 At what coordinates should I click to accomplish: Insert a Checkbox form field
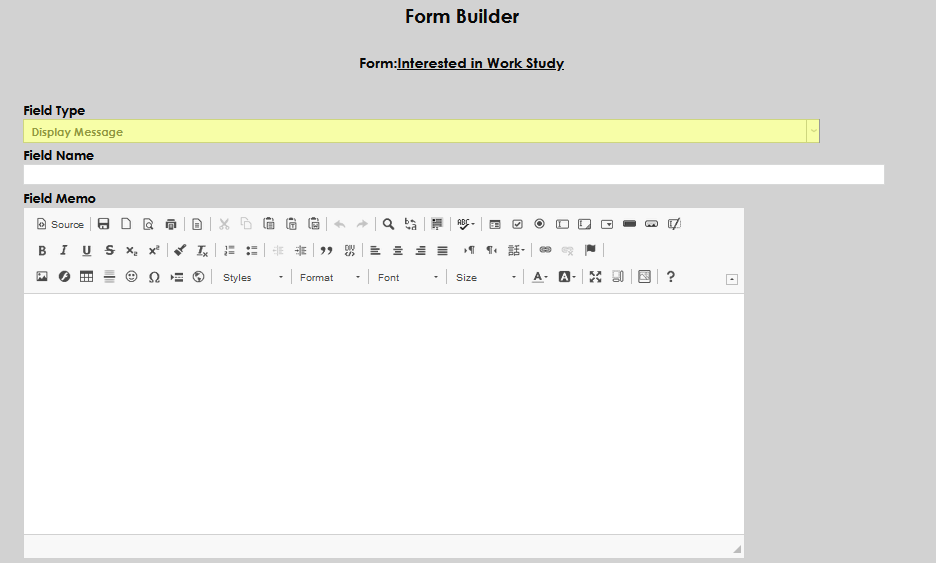pyautogui.click(x=518, y=224)
